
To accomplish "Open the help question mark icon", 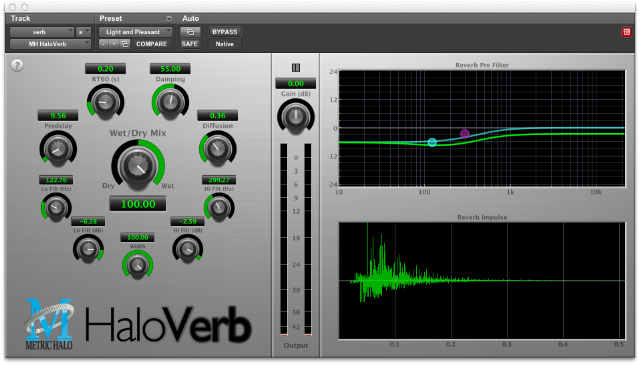I will pyautogui.click(x=17, y=65).
